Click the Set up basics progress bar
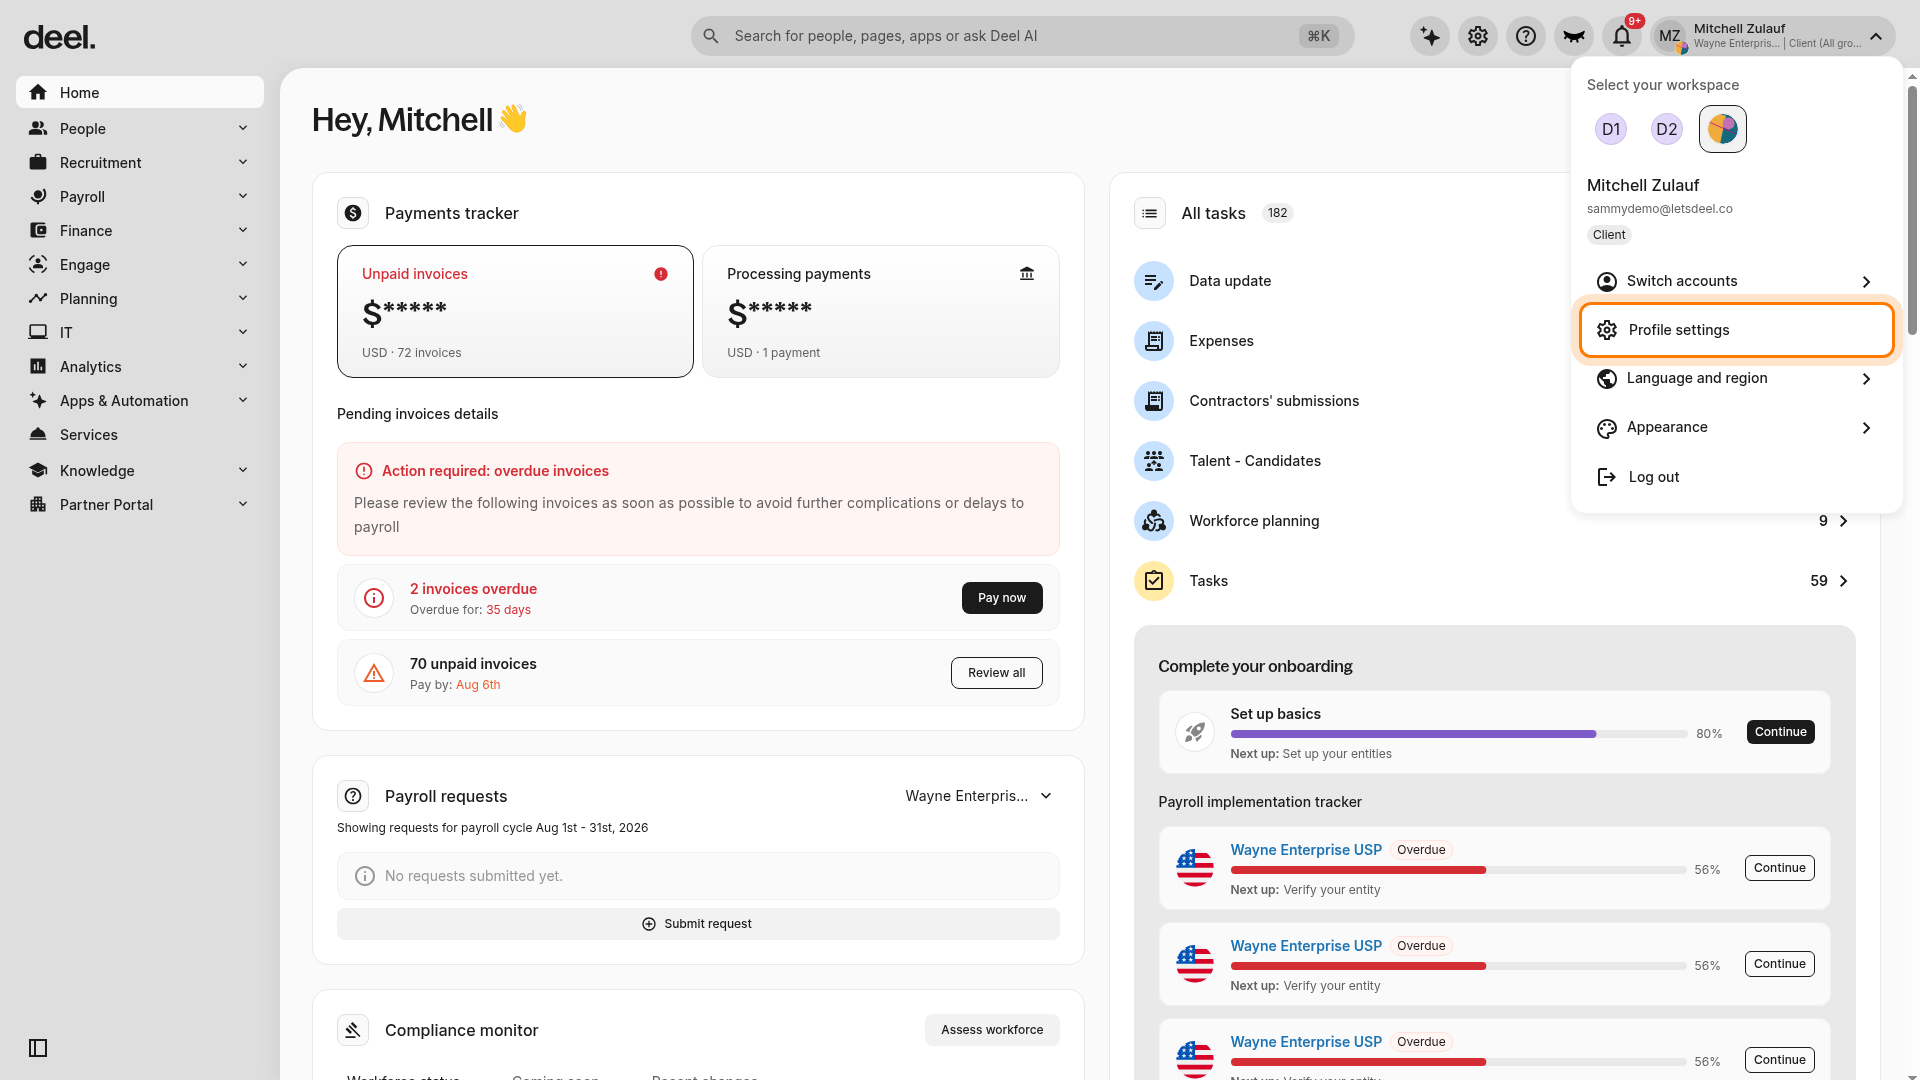This screenshot has width=1920, height=1080. point(1459,734)
